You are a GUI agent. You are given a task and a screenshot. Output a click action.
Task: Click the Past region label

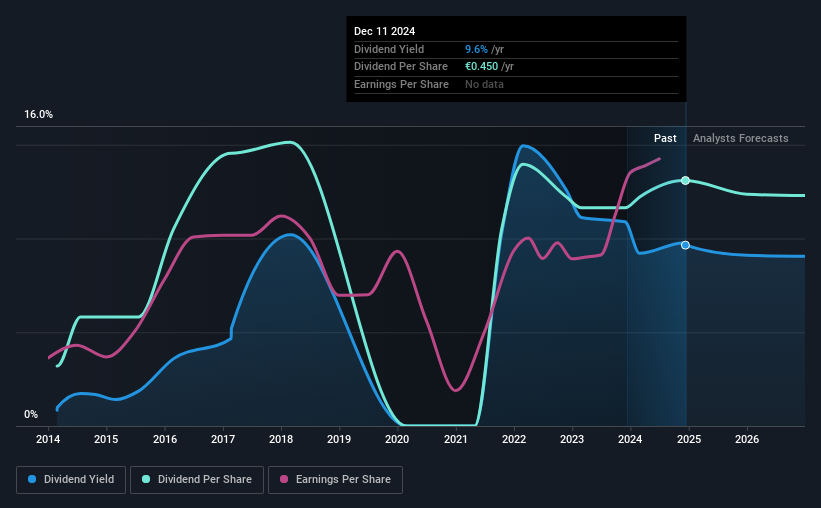tap(665, 138)
